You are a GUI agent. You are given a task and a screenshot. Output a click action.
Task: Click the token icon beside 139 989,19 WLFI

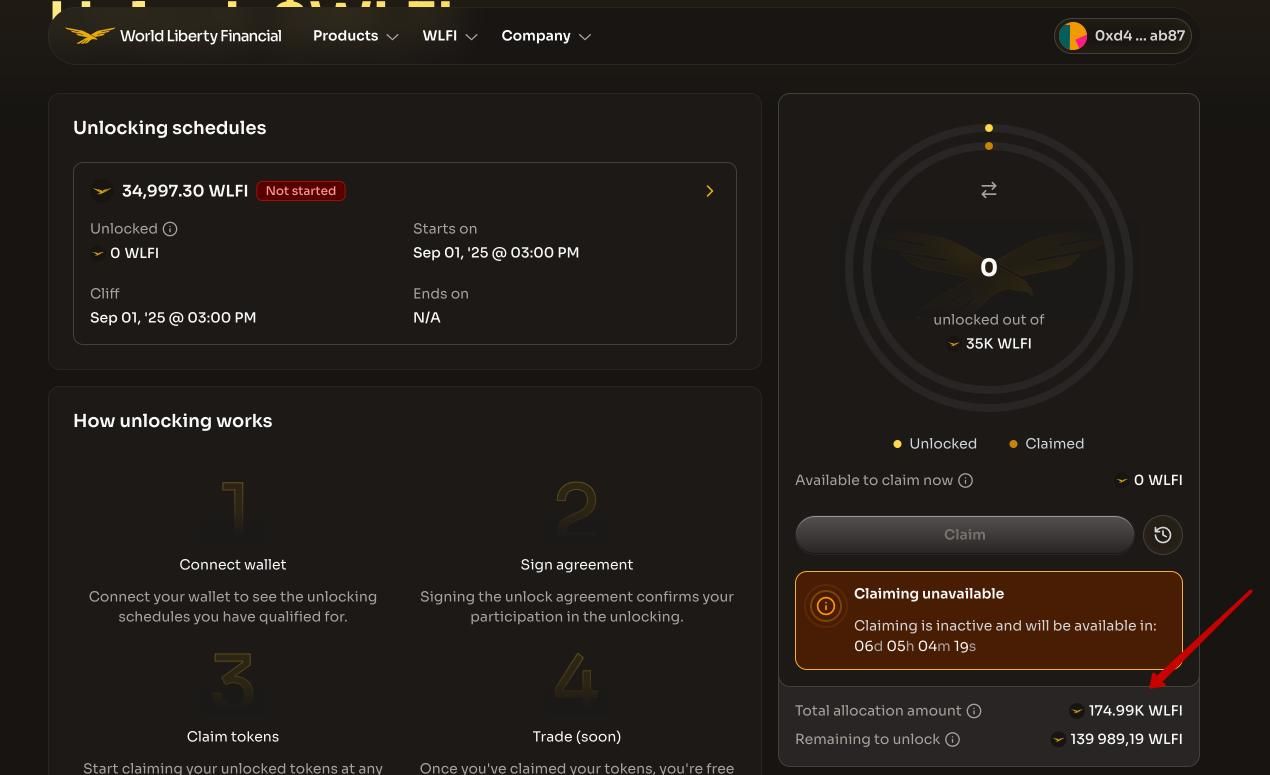pyautogui.click(x=1058, y=740)
